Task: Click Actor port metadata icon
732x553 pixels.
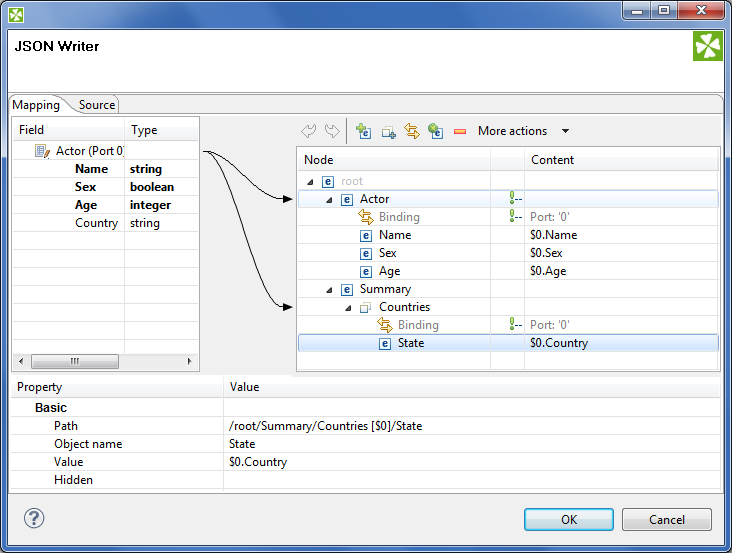Action: coord(42,151)
